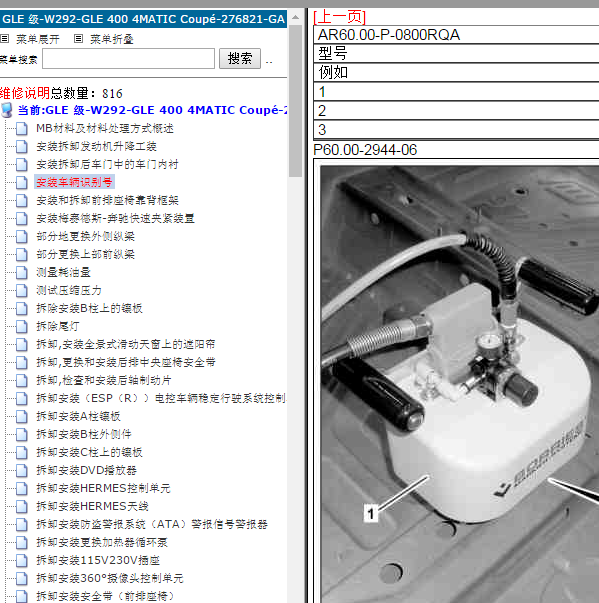
Task: Open tree item 拆卸安装A柱镶板
Action: pos(78,416)
